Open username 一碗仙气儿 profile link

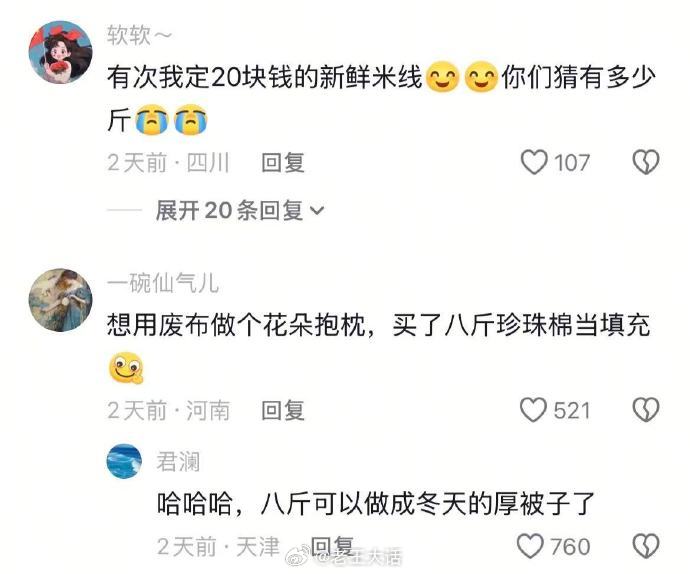click(x=163, y=283)
